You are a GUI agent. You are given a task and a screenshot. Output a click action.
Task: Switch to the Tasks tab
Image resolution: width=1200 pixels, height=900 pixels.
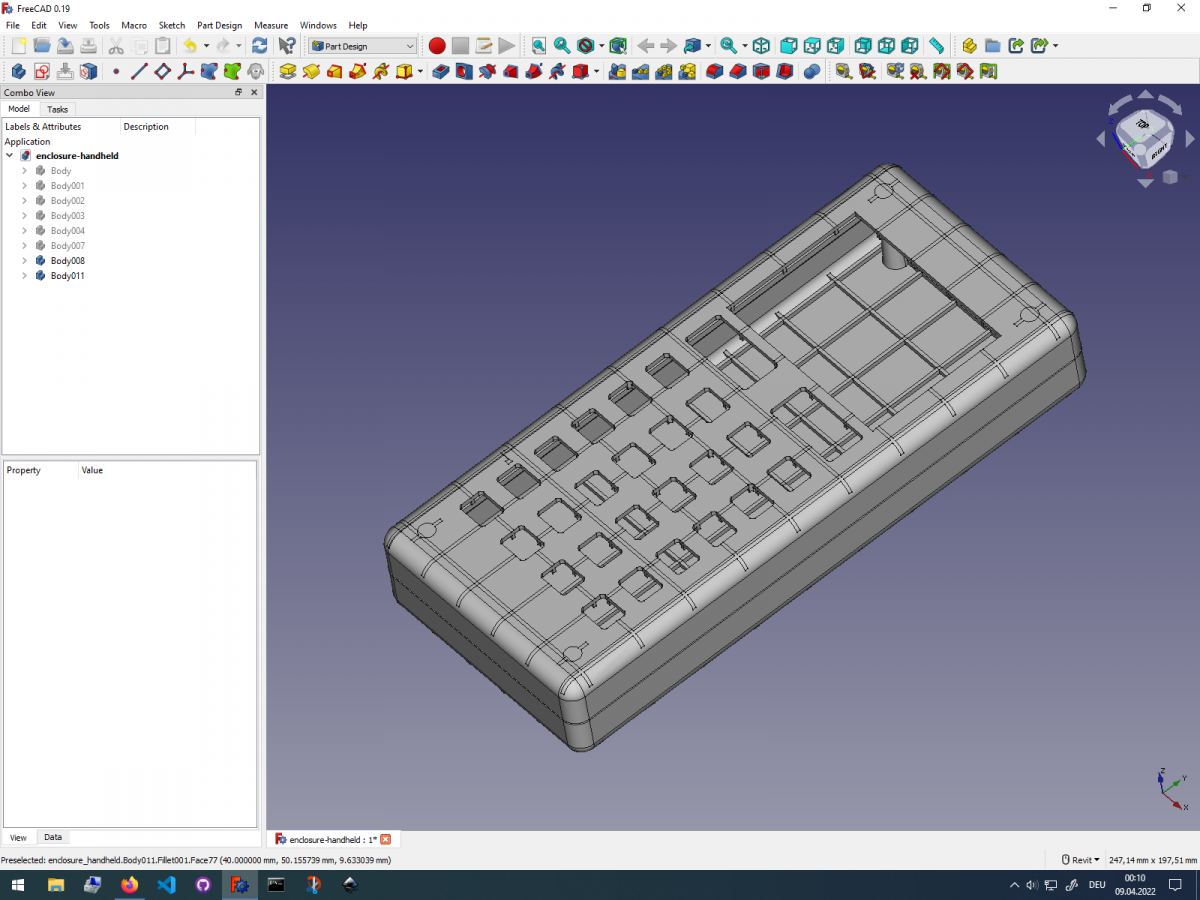point(57,108)
